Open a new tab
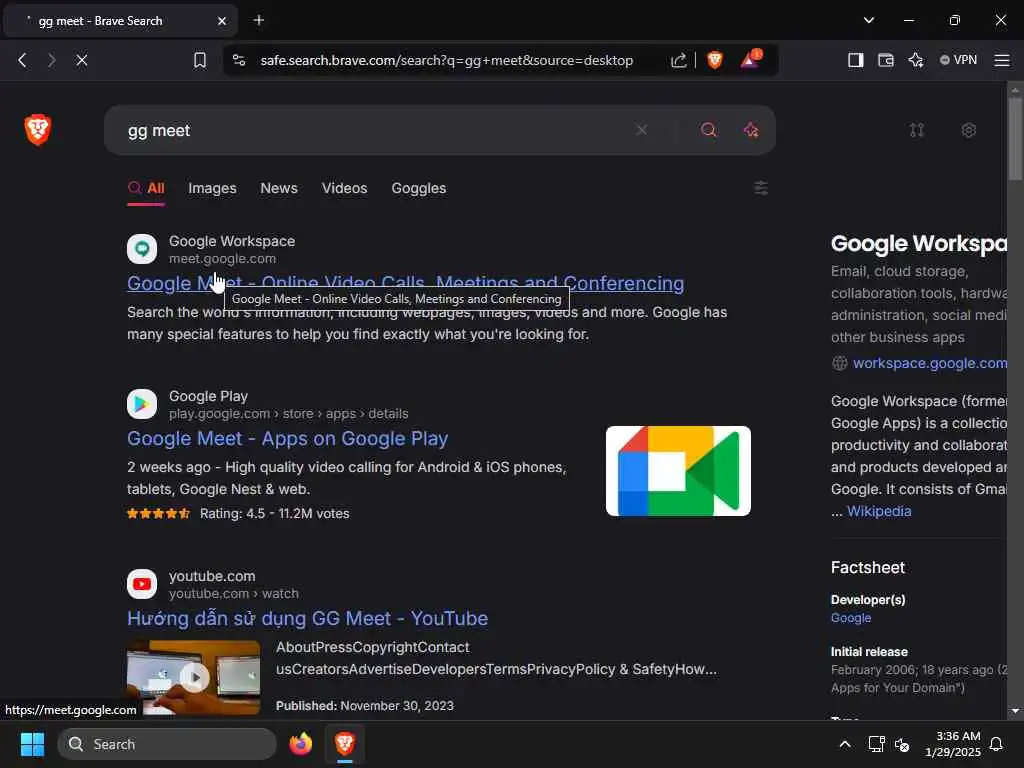 click(259, 20)
